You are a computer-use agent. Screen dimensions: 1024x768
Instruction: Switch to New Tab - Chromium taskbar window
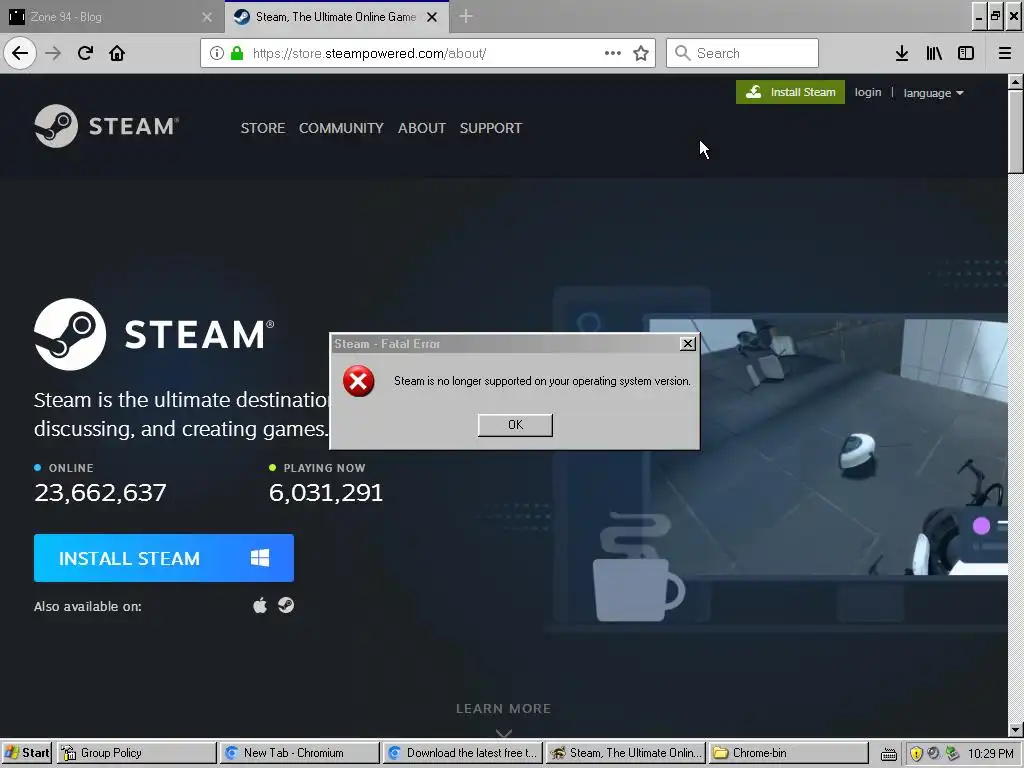[x=299, y=753]
